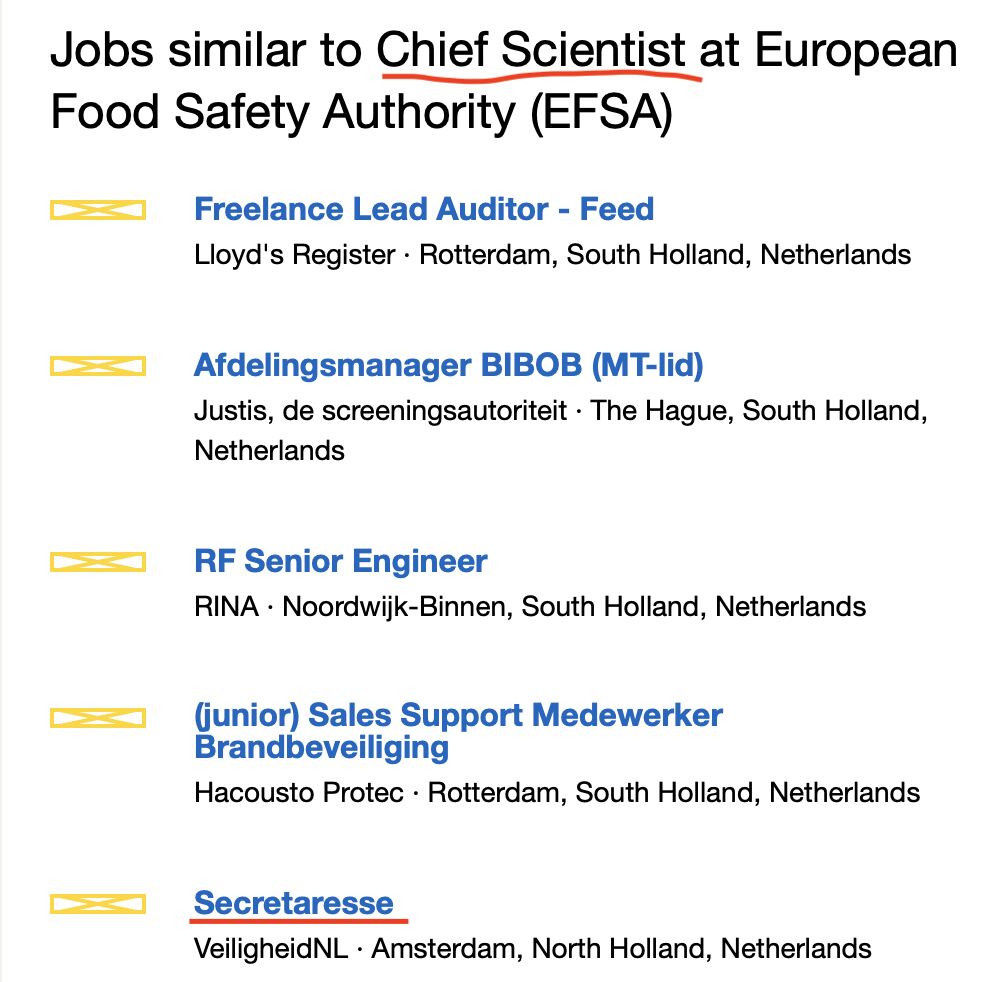Open (junior) Sales Support Medewerker Brandbeveiliging job
The image size is (1008, 982).
(458, 731)
